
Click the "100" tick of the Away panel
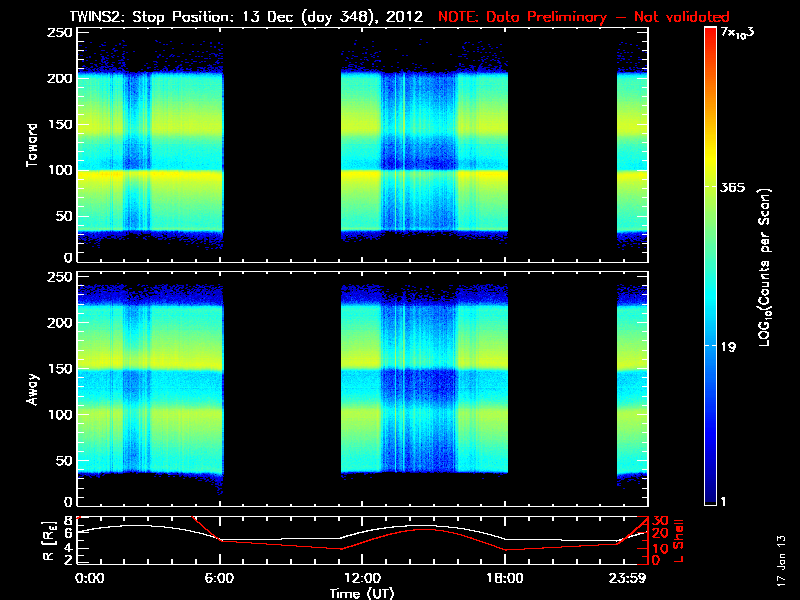coord(60,414)
